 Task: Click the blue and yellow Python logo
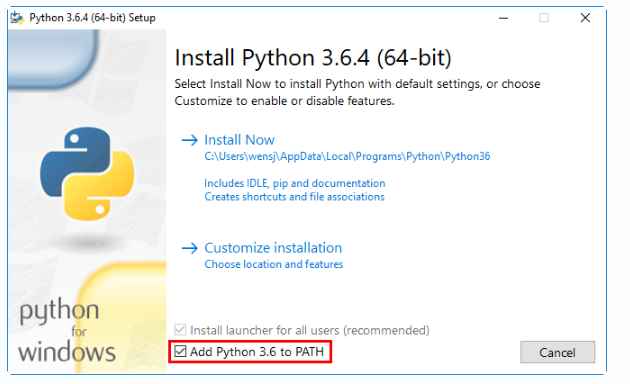pyautogui.click(x=87, y=174)
